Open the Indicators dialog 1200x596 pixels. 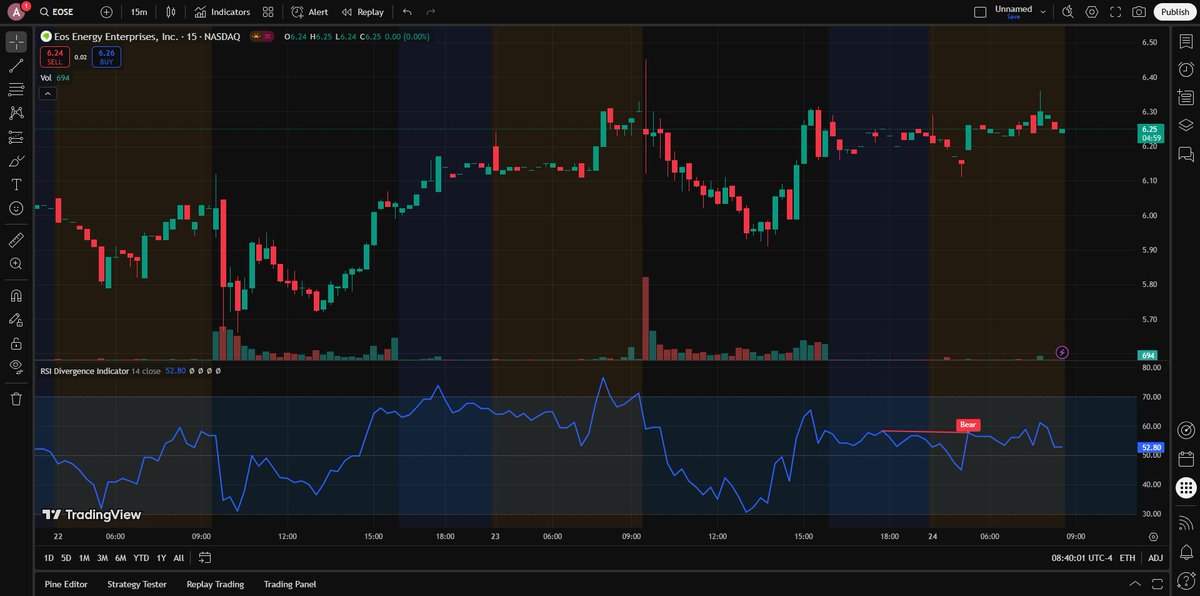coord(222,12)
